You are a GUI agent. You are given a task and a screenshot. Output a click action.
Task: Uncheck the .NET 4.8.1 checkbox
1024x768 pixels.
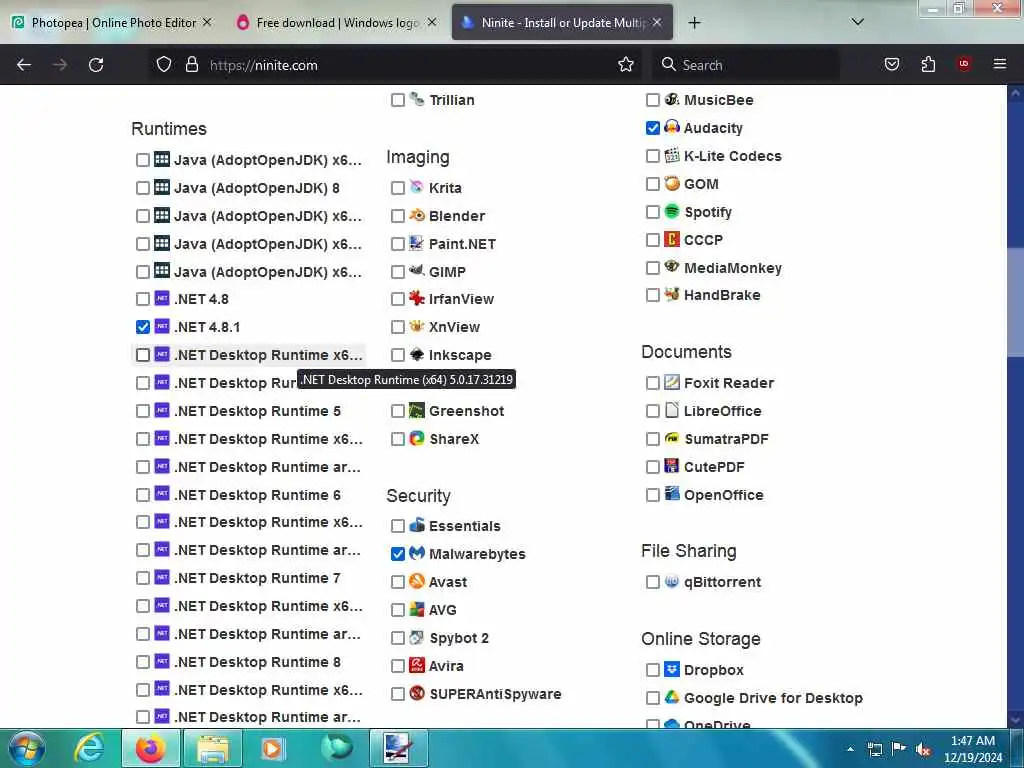142,327
